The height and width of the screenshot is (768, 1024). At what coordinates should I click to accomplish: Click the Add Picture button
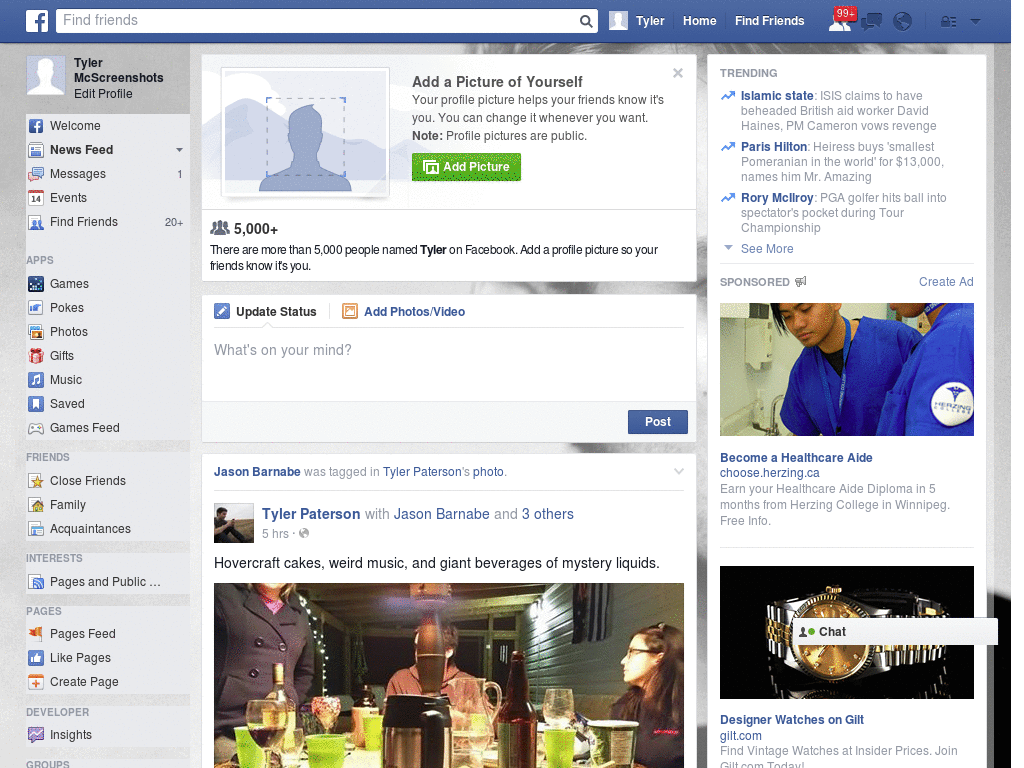(x=466, y=167)
